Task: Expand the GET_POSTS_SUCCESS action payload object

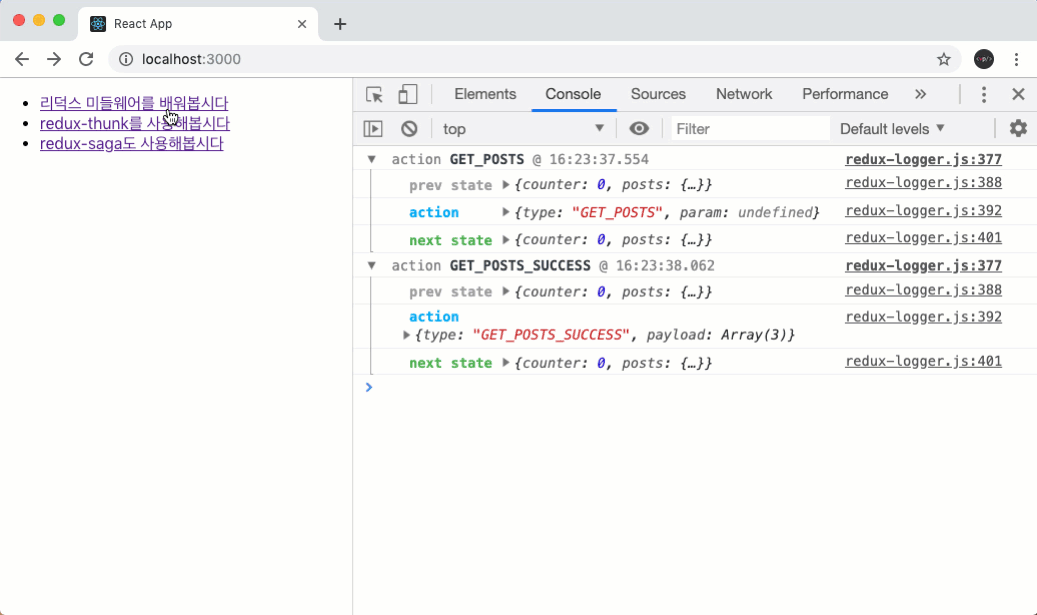Action: point(406,335)
